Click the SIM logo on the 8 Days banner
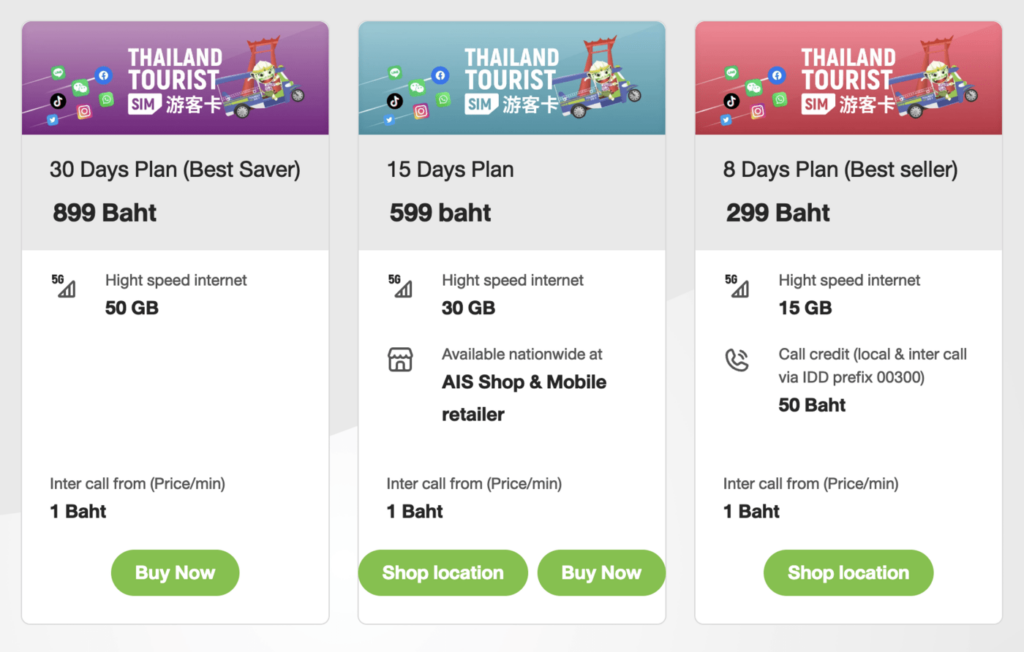Screen dimensions: 1024x652 click(x=819, y=103)
